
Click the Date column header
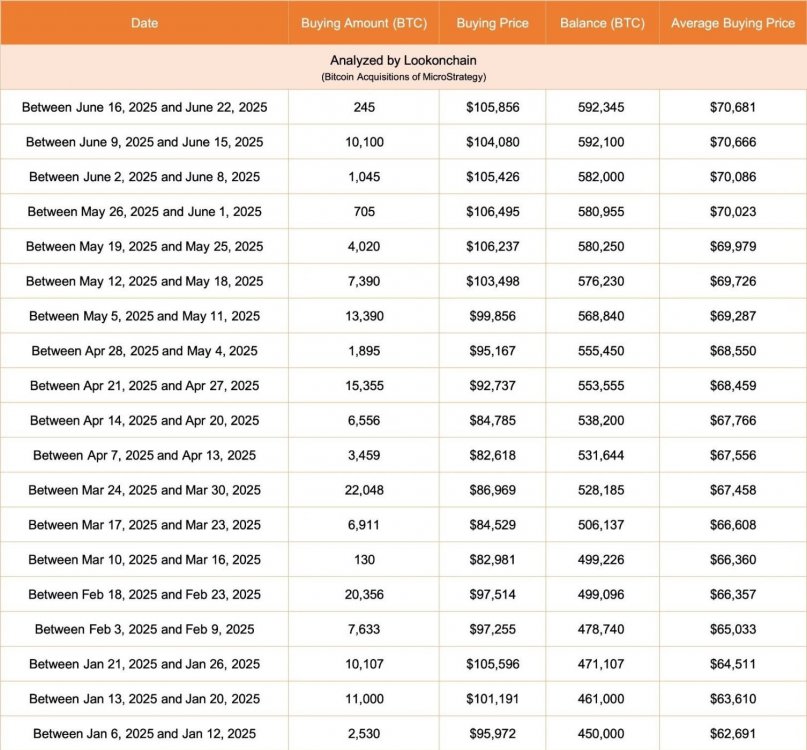click(x=144, y=23)
